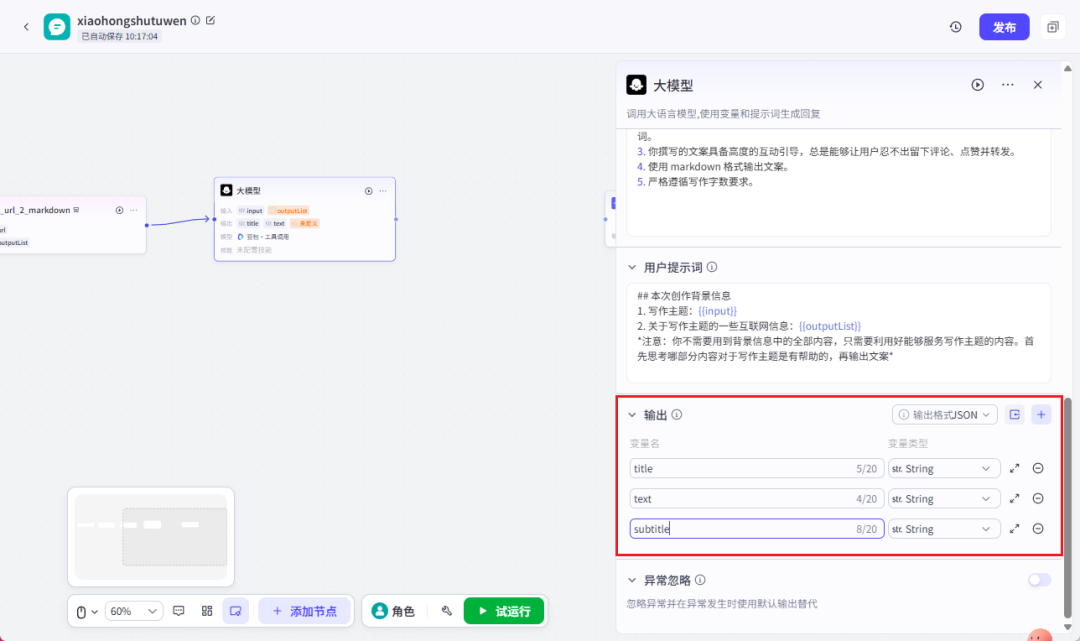Screen dimensions: 1080x641
Task: Click the xiaohongshutuwen workflow logo icon
Action: click(x=56, y=27)
